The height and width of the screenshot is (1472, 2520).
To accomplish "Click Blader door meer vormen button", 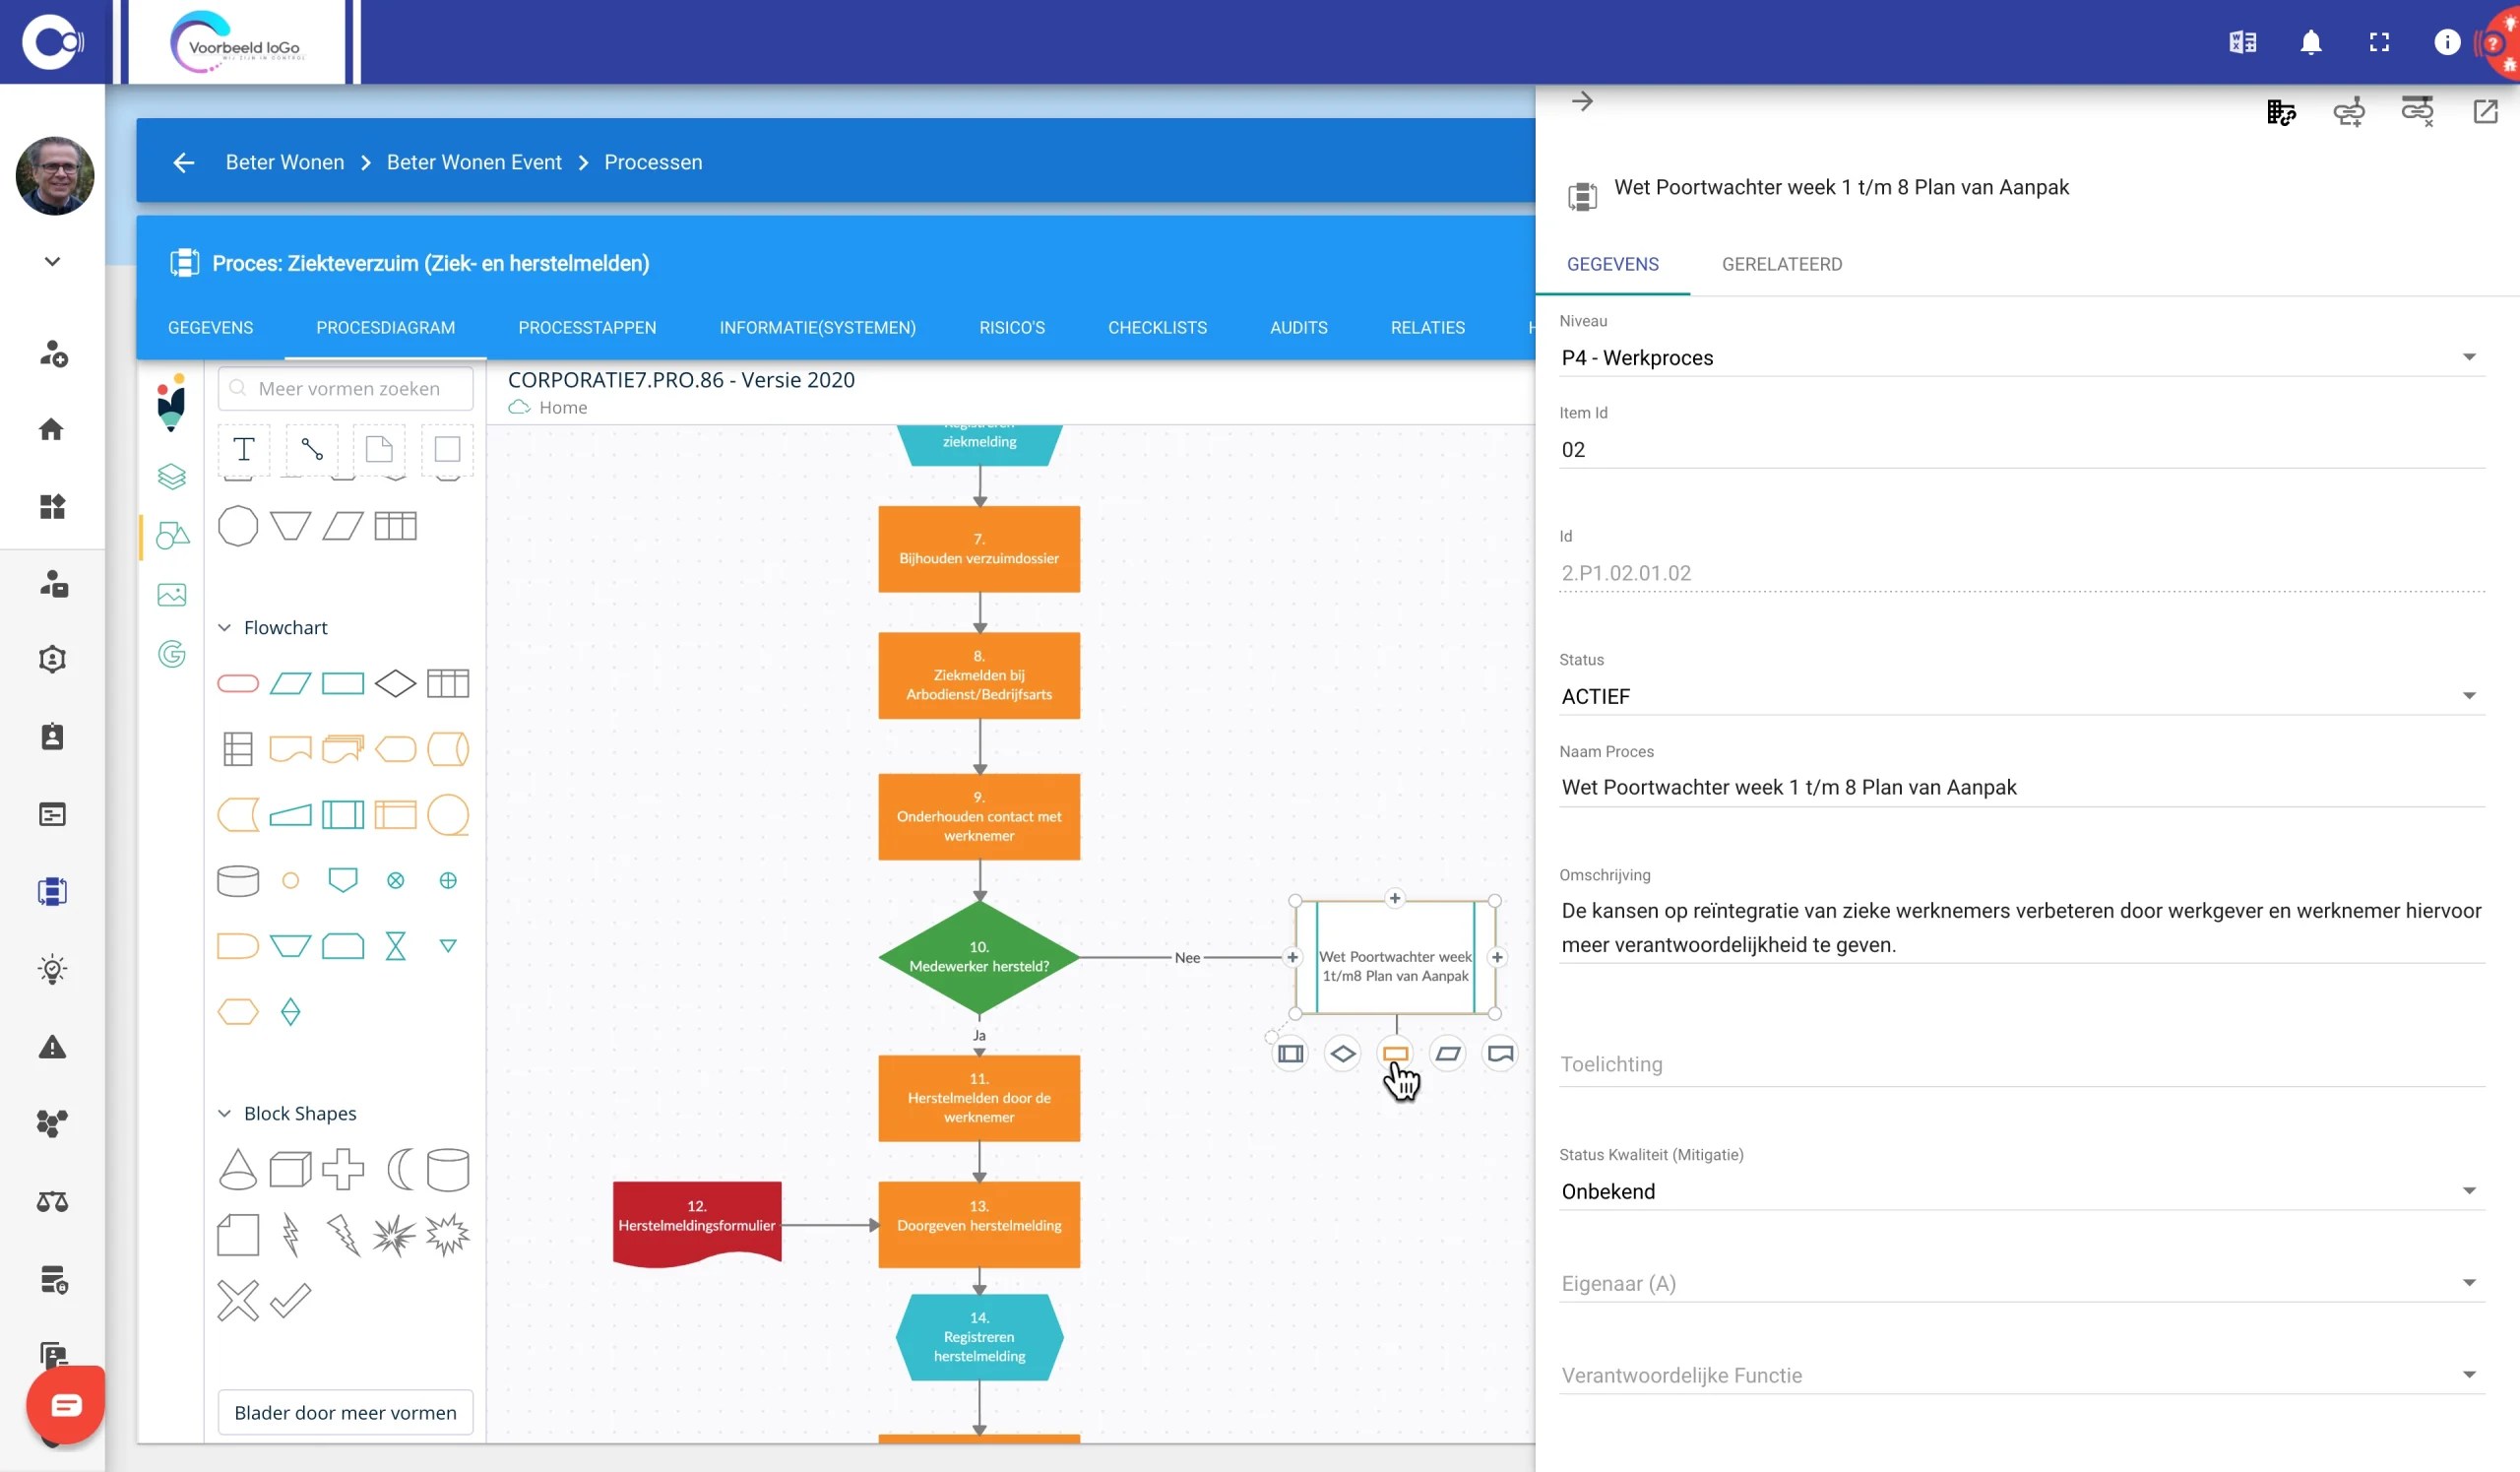I will (x=345, y=1412).
